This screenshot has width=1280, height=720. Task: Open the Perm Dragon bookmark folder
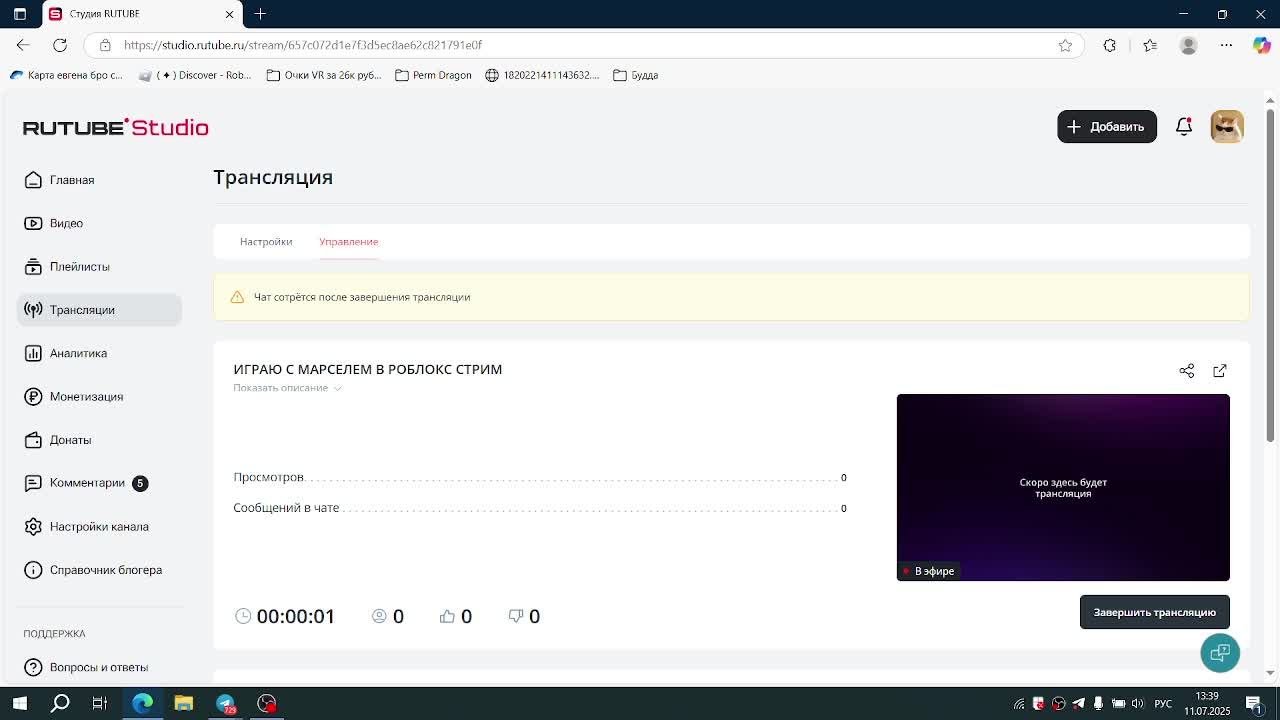tap(433, 75)
